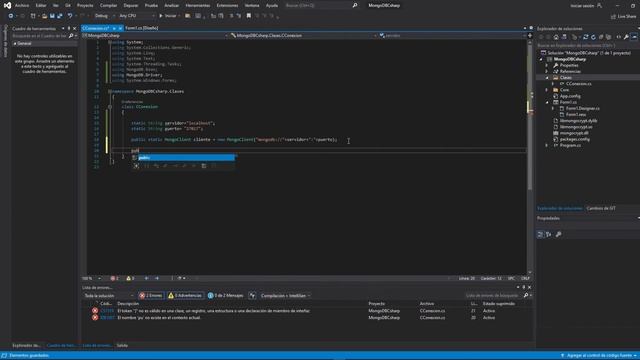
Task: Click alphabetical sort icon in Propiedades panel
Action: click(549, 234)
